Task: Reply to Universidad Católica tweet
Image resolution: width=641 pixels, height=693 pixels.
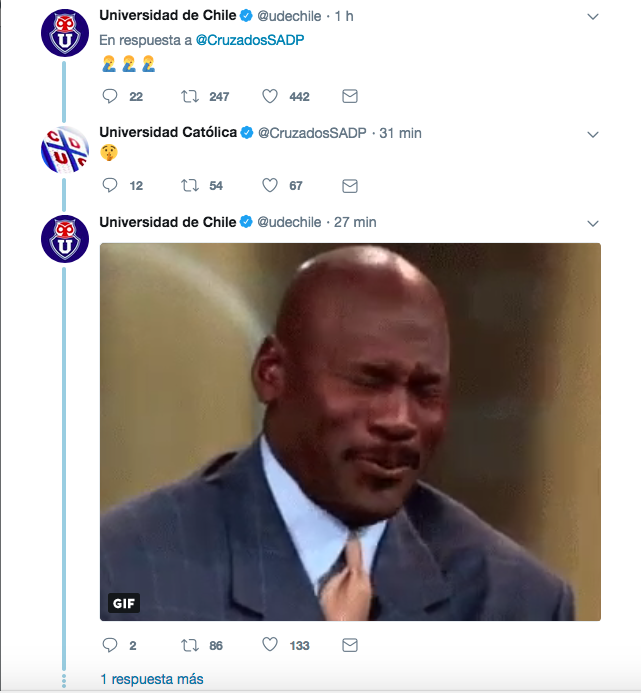Action: [x=110, y=185]
